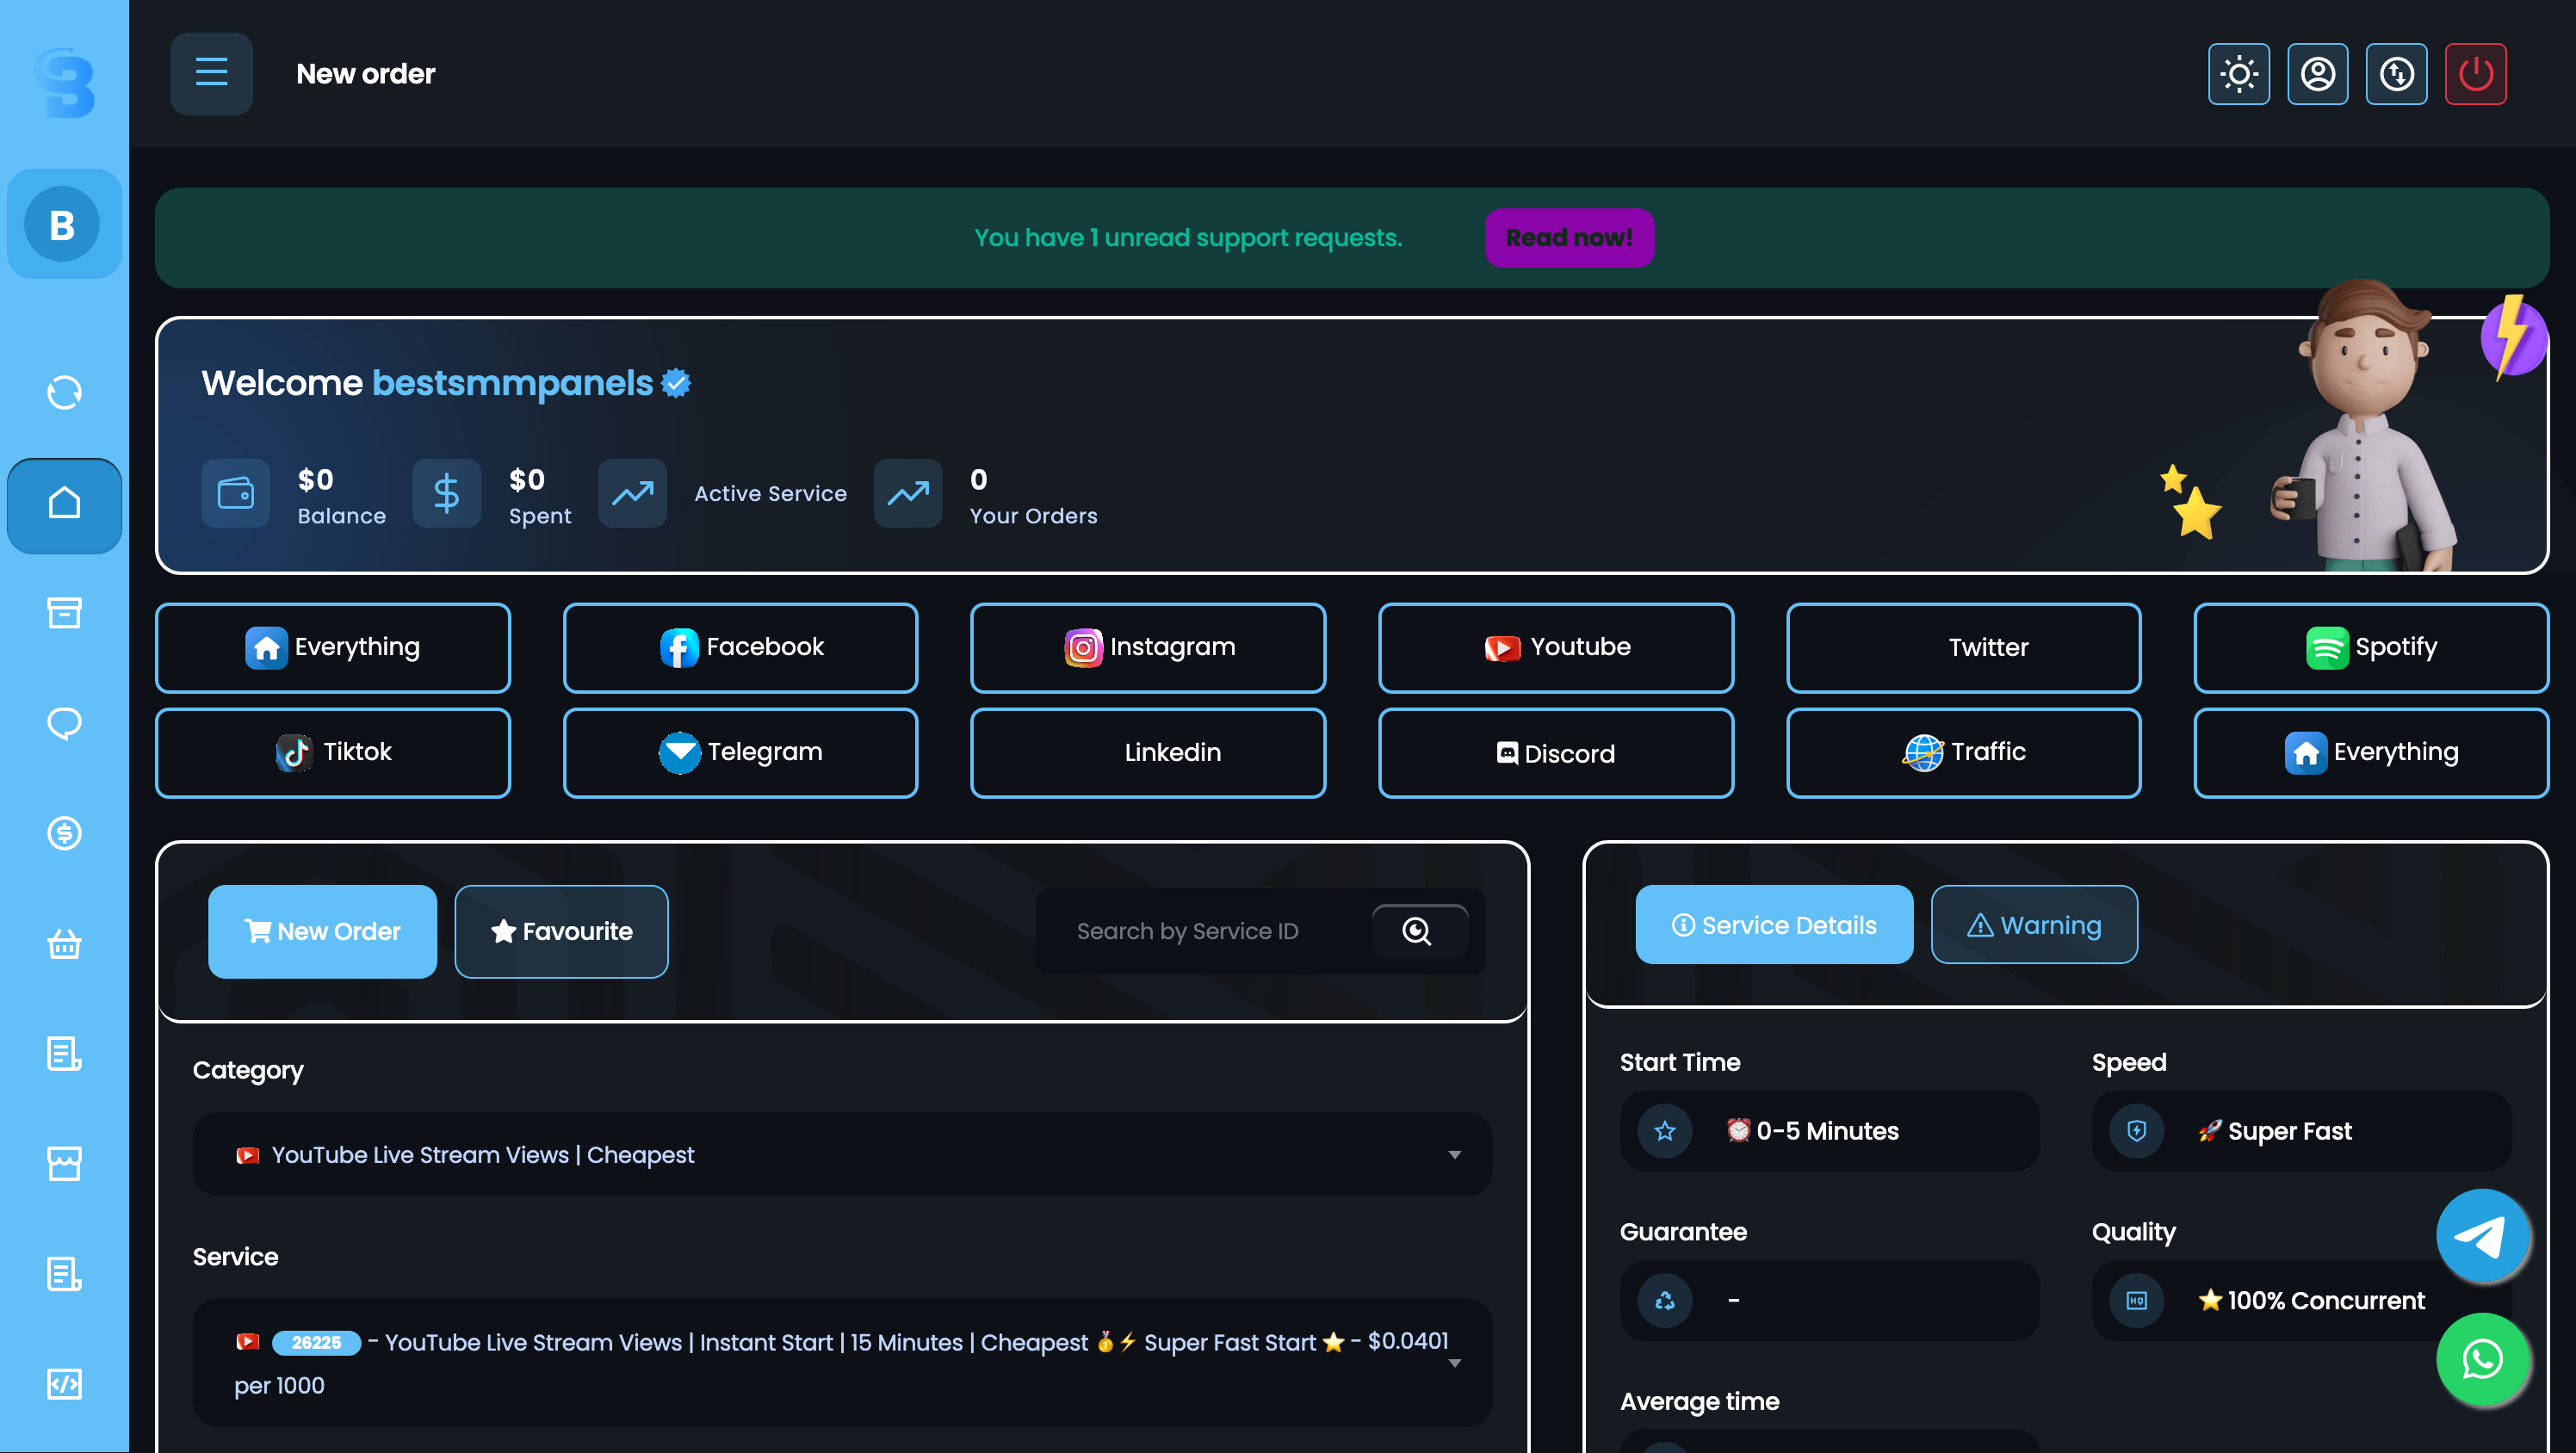The image size is (2576, 1453).
Task: Expand the Category dropdown
Action: click(x=842, y=1155)
